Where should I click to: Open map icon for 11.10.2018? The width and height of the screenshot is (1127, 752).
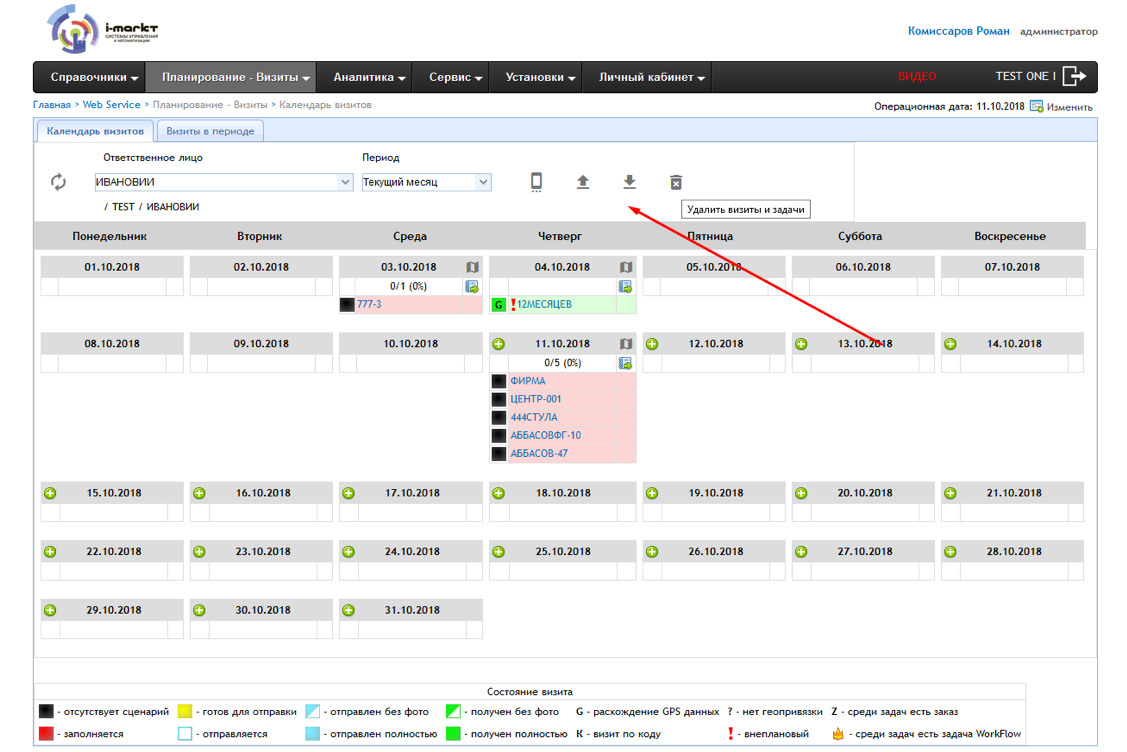(626, 344)
